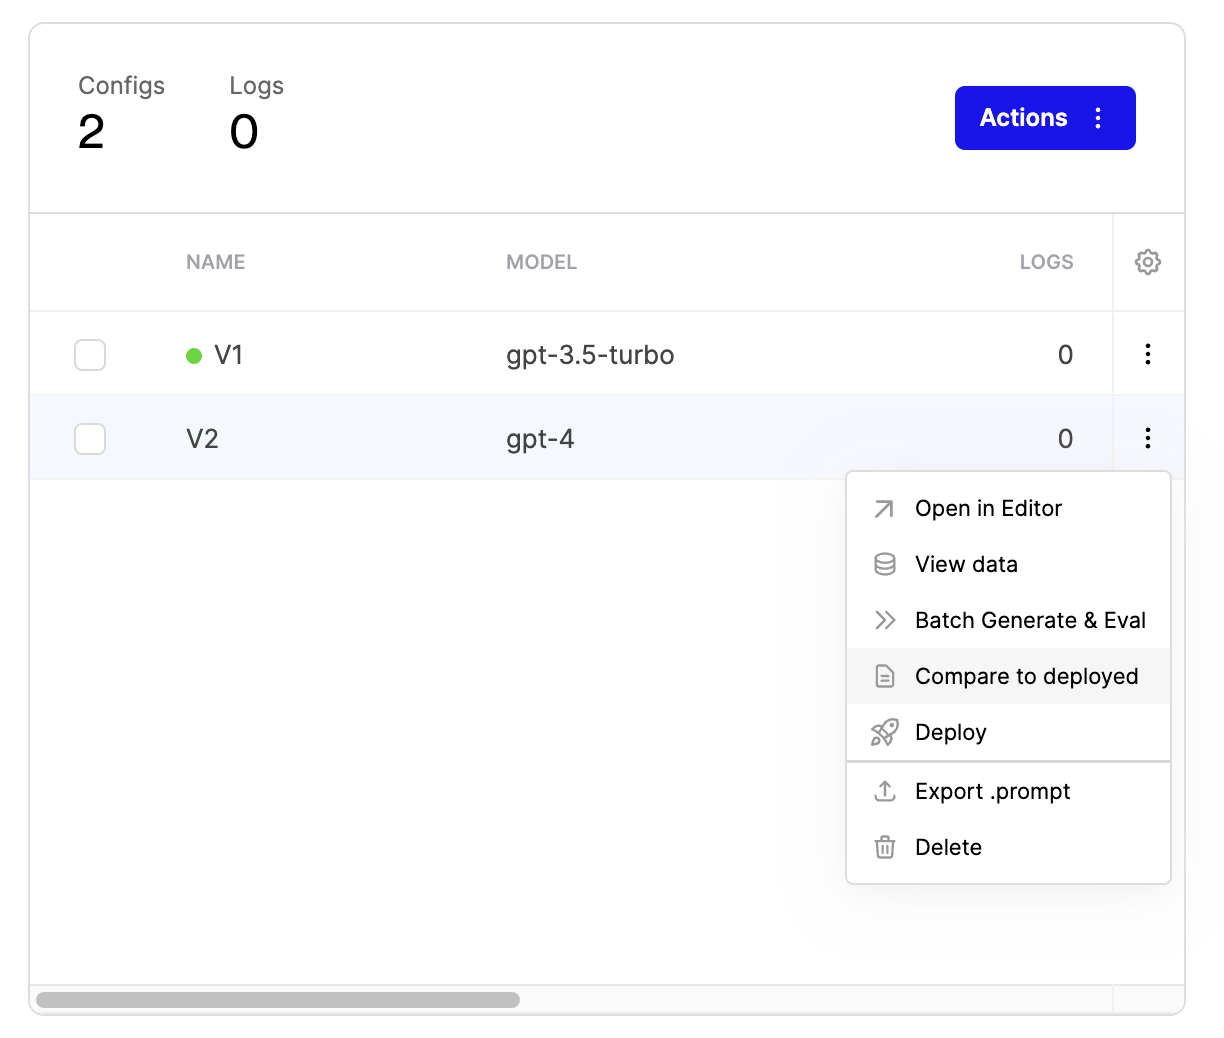
Task: Click the Deploy rocket icon
Action: point(885,732)
